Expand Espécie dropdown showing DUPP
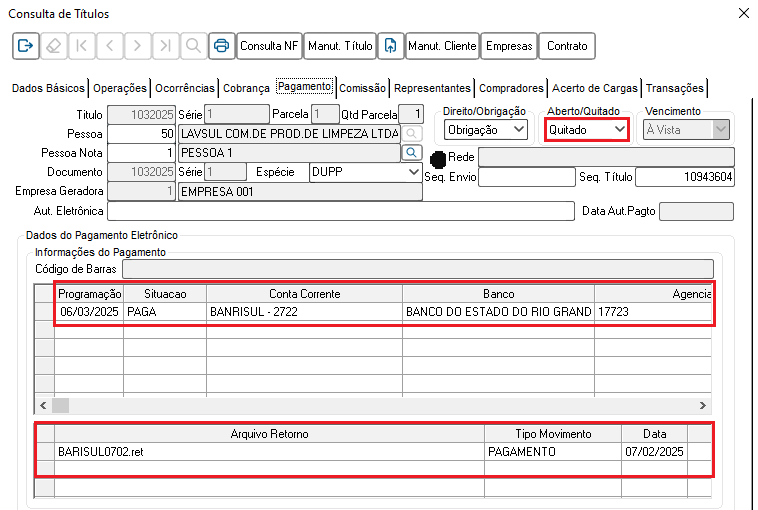Screen dimensions: 758x510 [x=364, y=172]
